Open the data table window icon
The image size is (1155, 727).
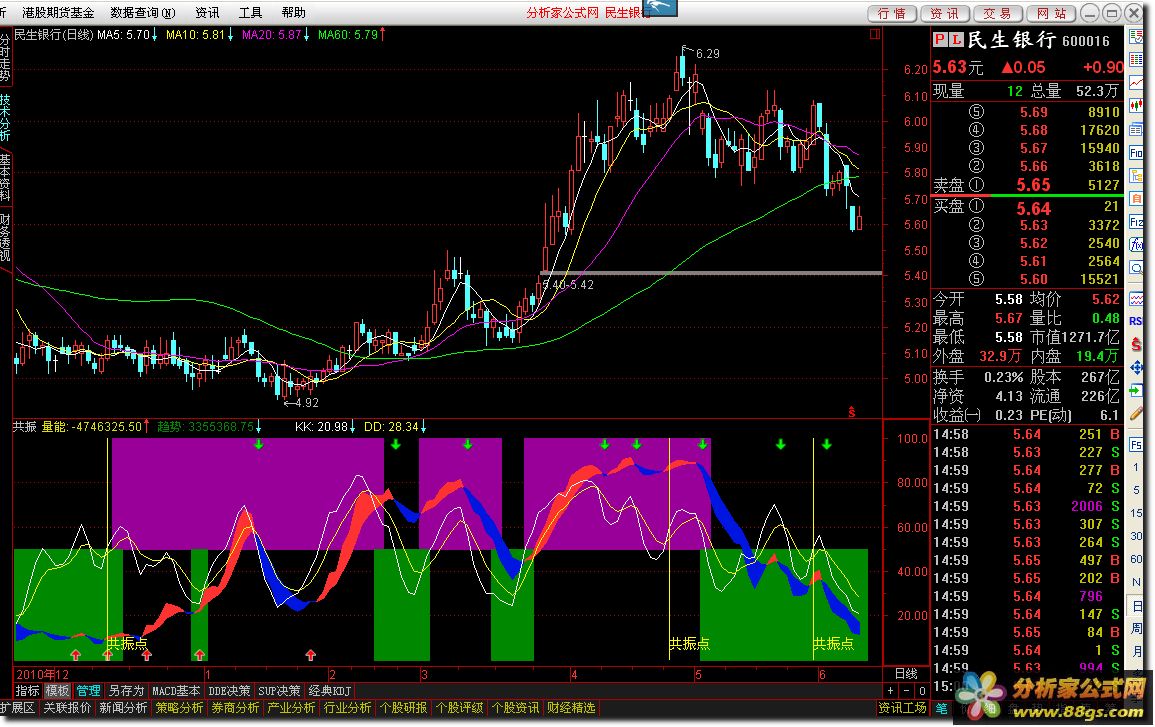coord(1136,130)
